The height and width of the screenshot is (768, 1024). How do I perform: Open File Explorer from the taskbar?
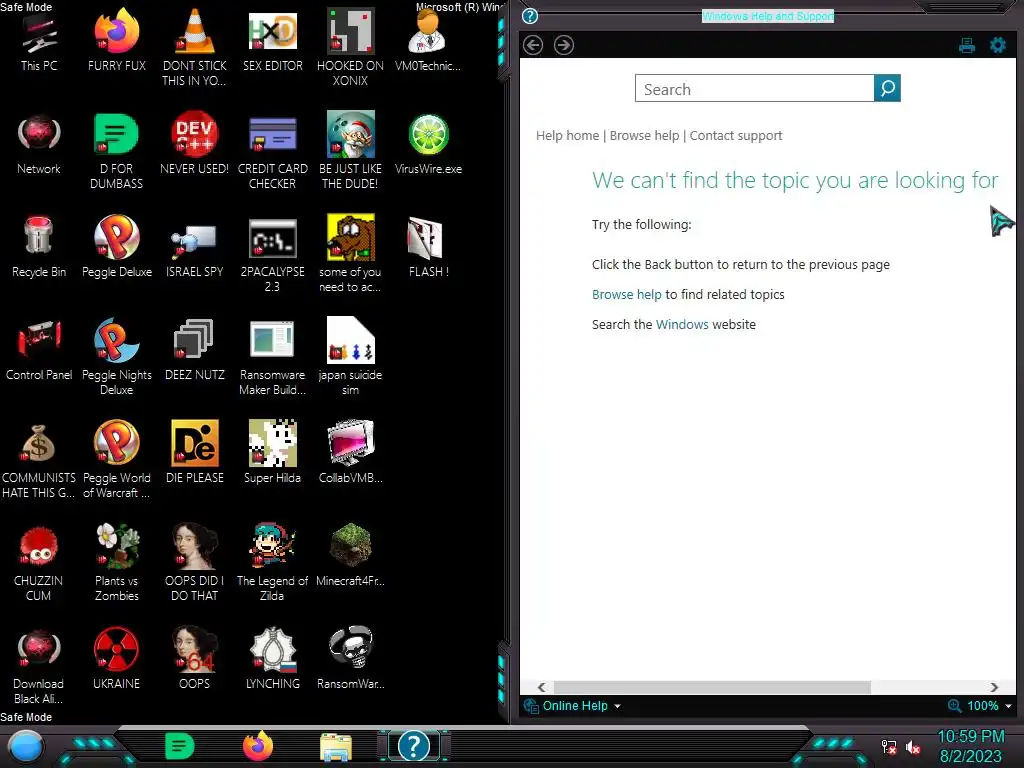tap(336, 747)
